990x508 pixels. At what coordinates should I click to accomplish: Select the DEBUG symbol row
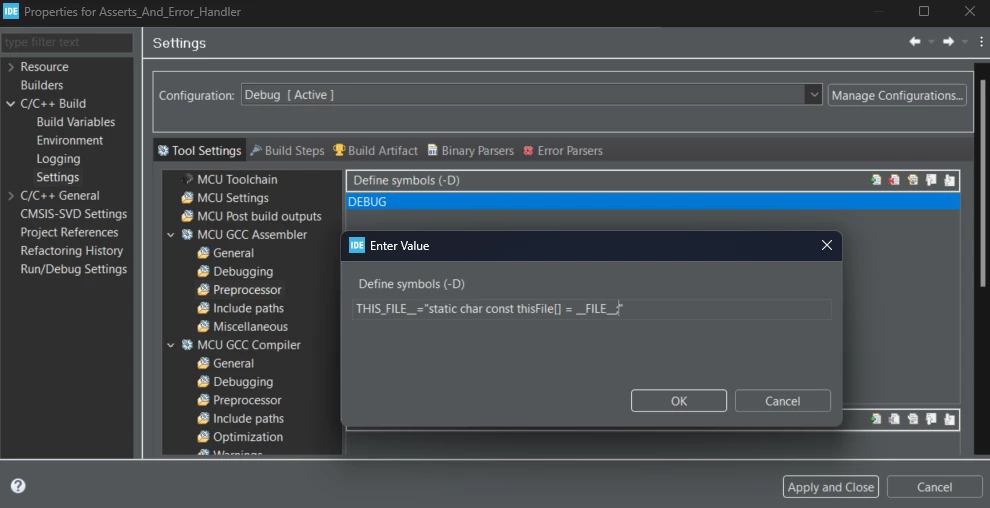pos(653,202)
